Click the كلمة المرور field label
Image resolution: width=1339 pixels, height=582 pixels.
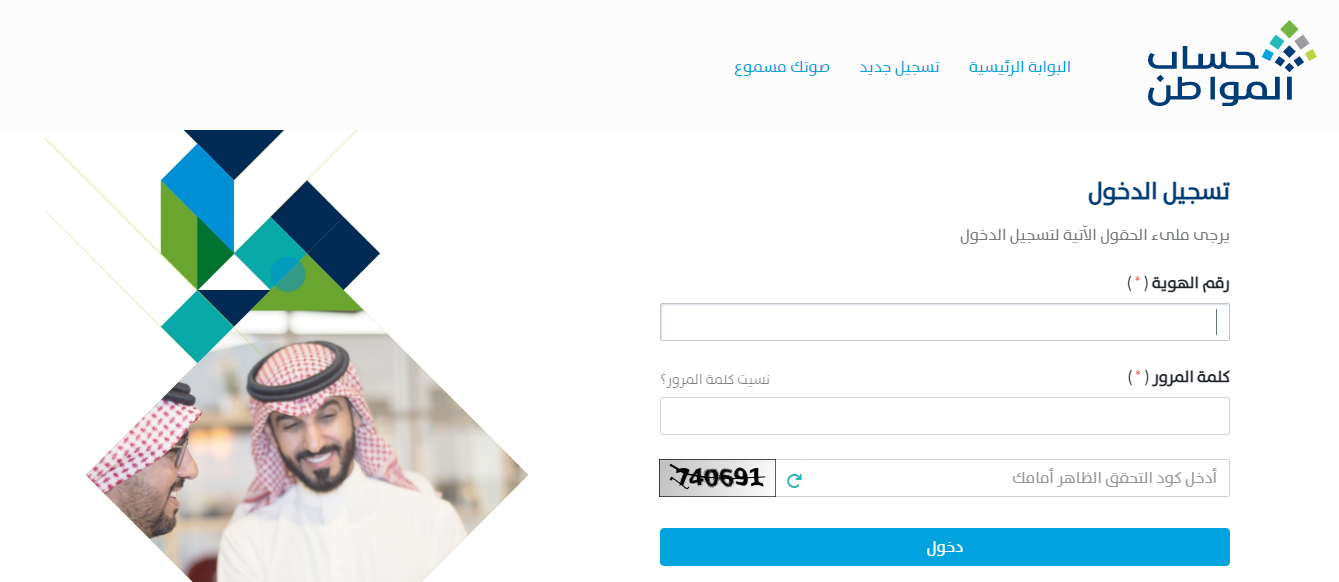click(x=1190, y=377)
